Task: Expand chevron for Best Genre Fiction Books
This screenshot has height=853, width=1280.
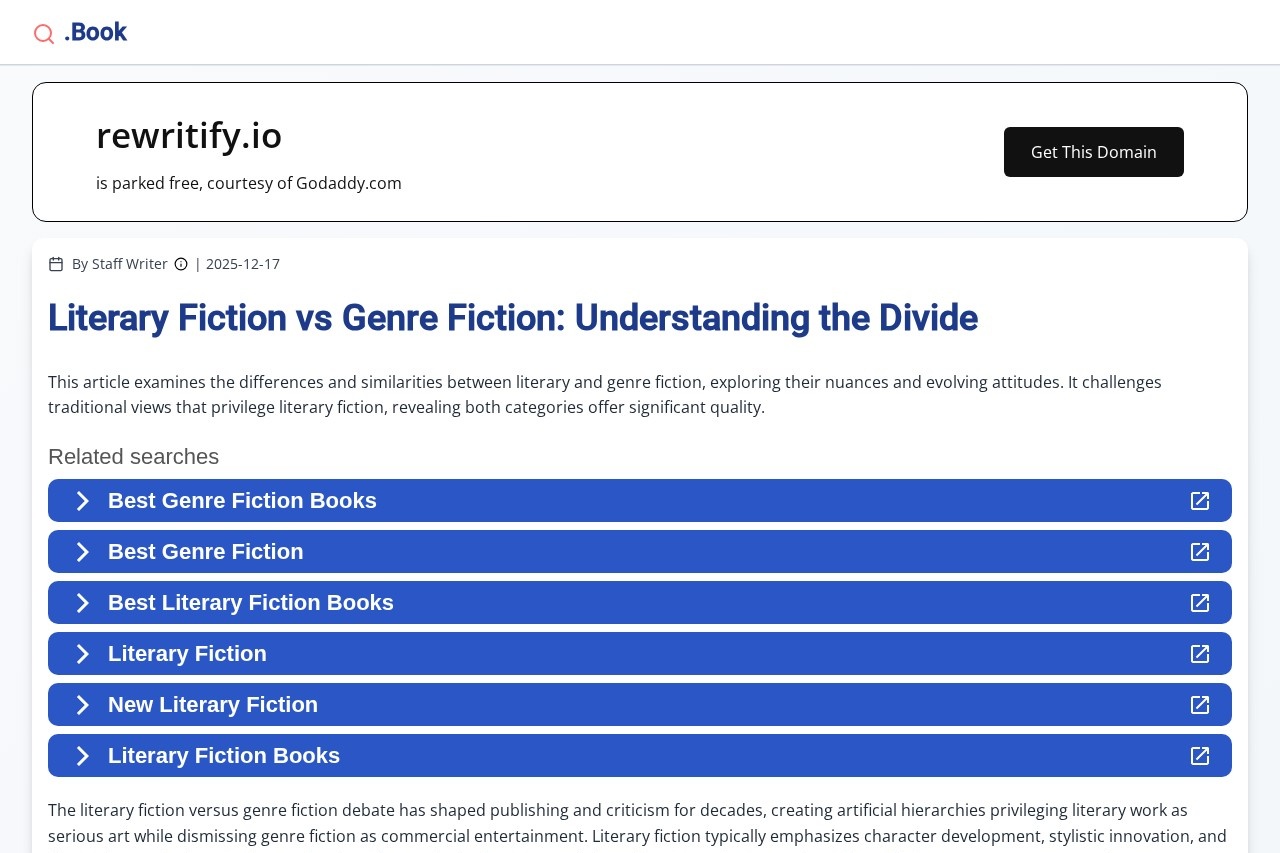Action: 83,501
